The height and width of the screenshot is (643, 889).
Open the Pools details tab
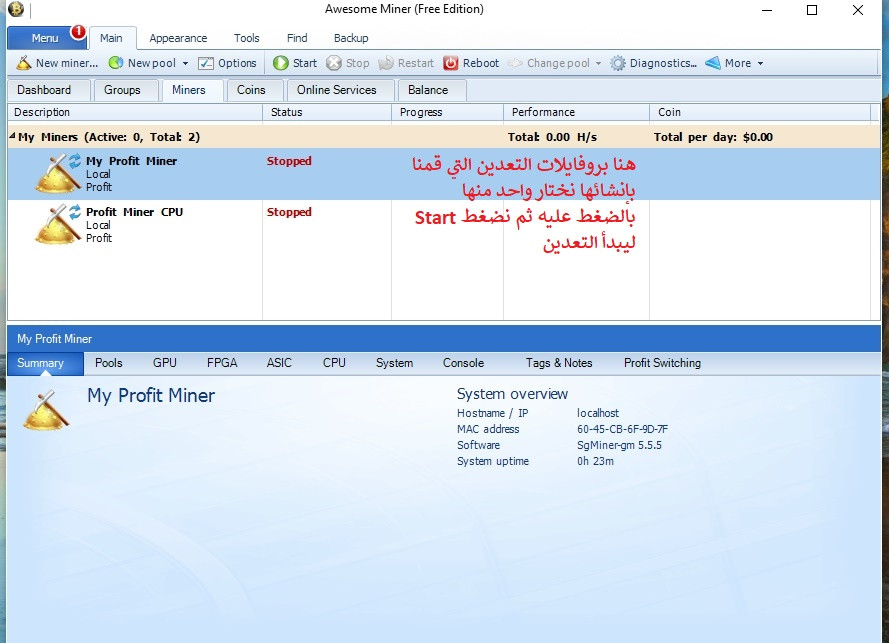(109, 363)
